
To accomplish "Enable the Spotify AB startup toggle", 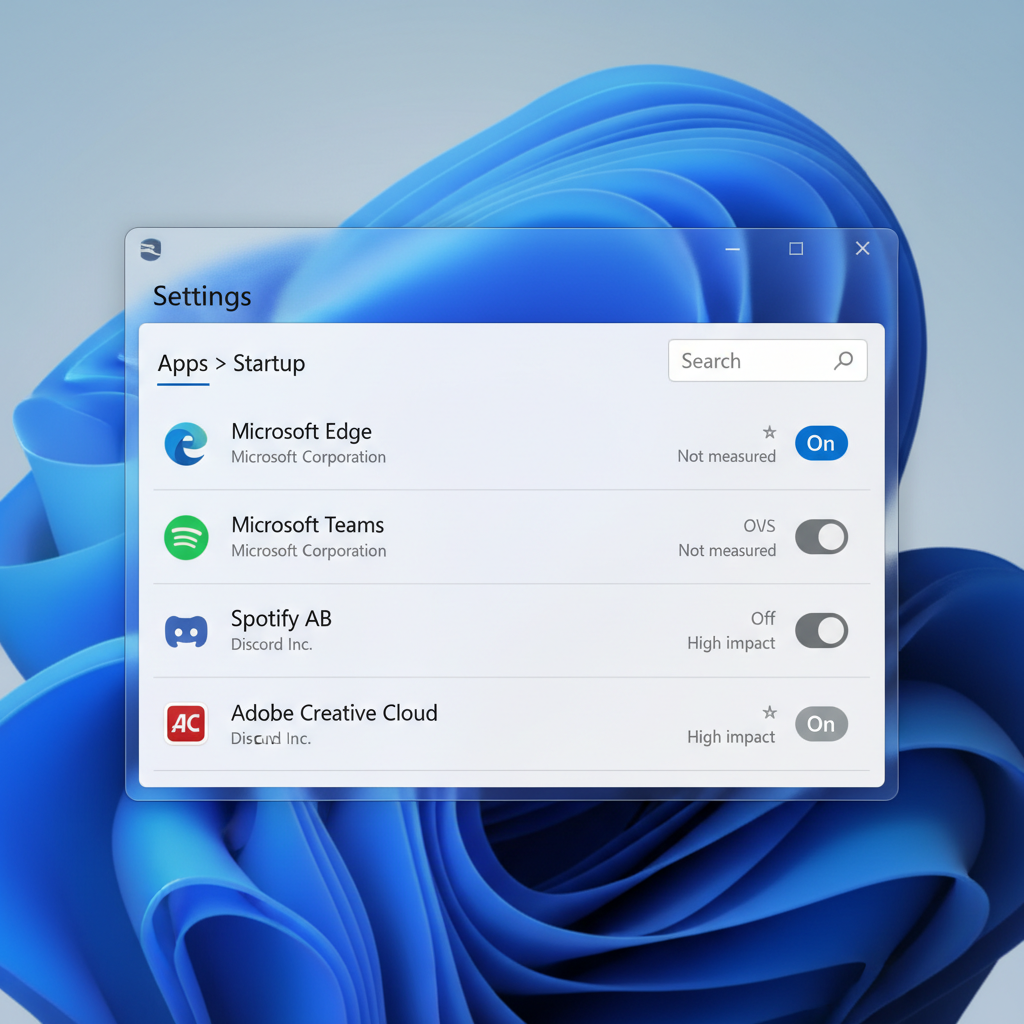I will (821, 631).
